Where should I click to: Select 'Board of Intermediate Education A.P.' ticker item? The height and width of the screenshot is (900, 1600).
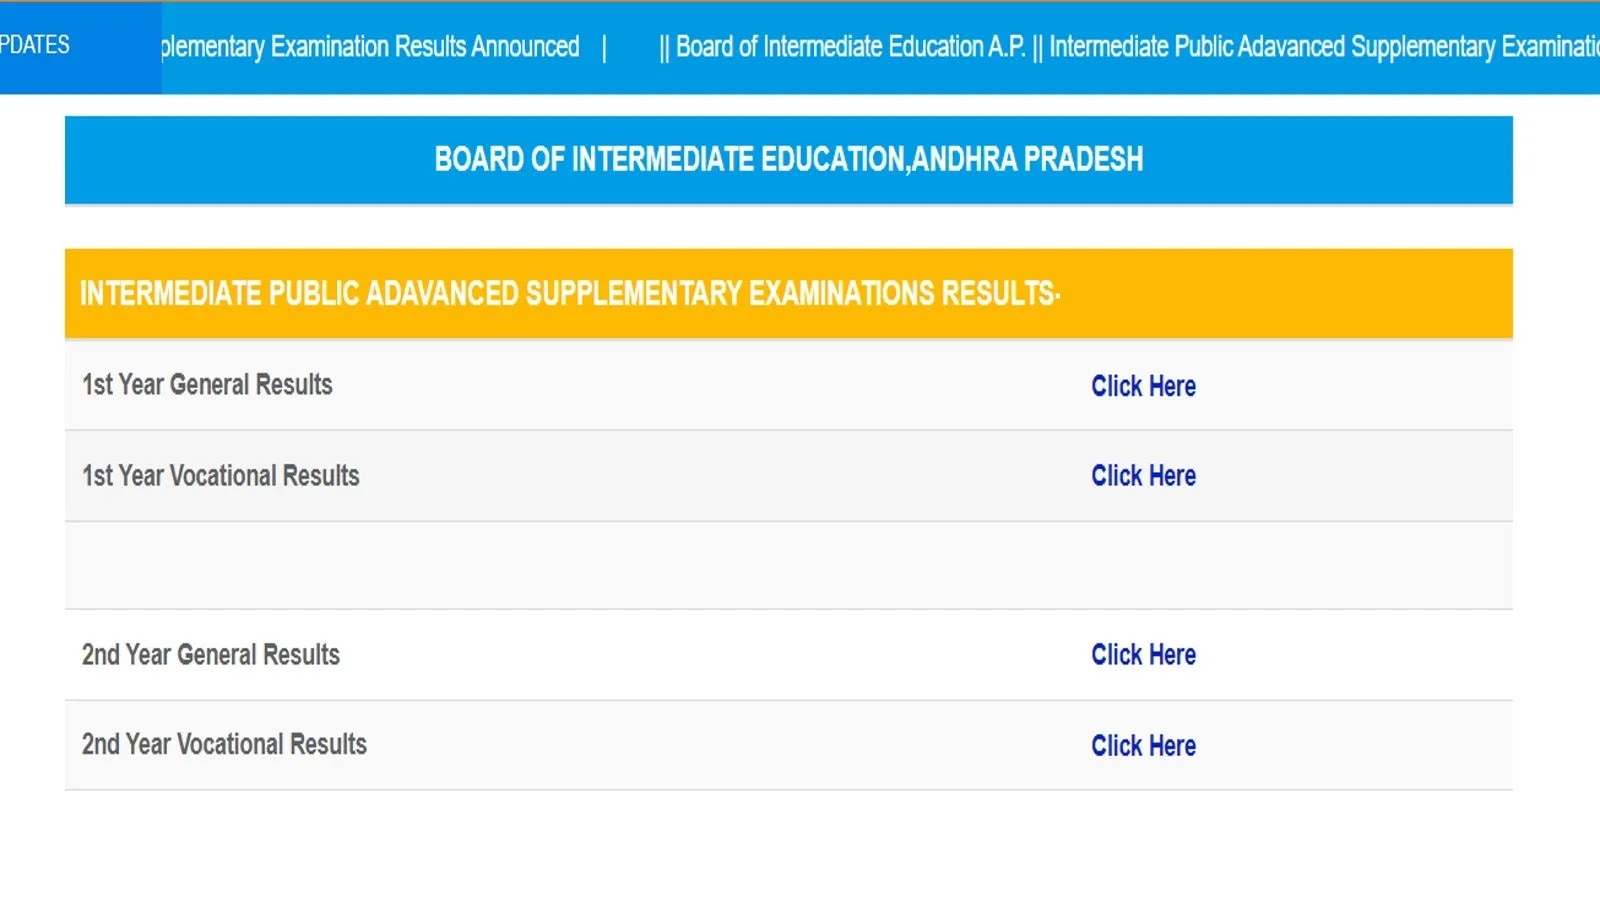pos(850,47)
